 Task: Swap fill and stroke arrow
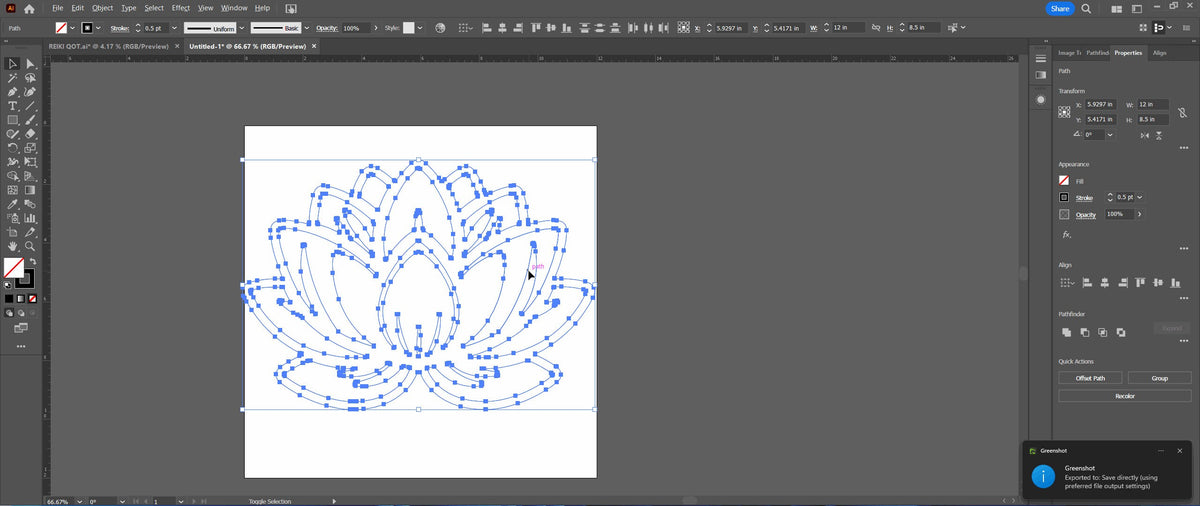pos(32,261)
